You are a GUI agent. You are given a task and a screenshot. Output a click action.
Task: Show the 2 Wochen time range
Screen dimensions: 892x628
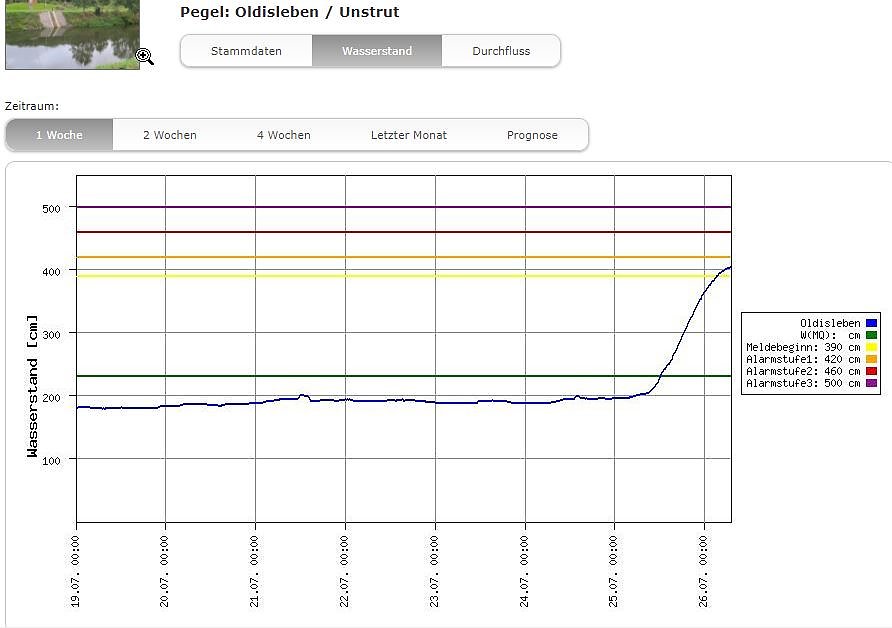pos(169,135)
